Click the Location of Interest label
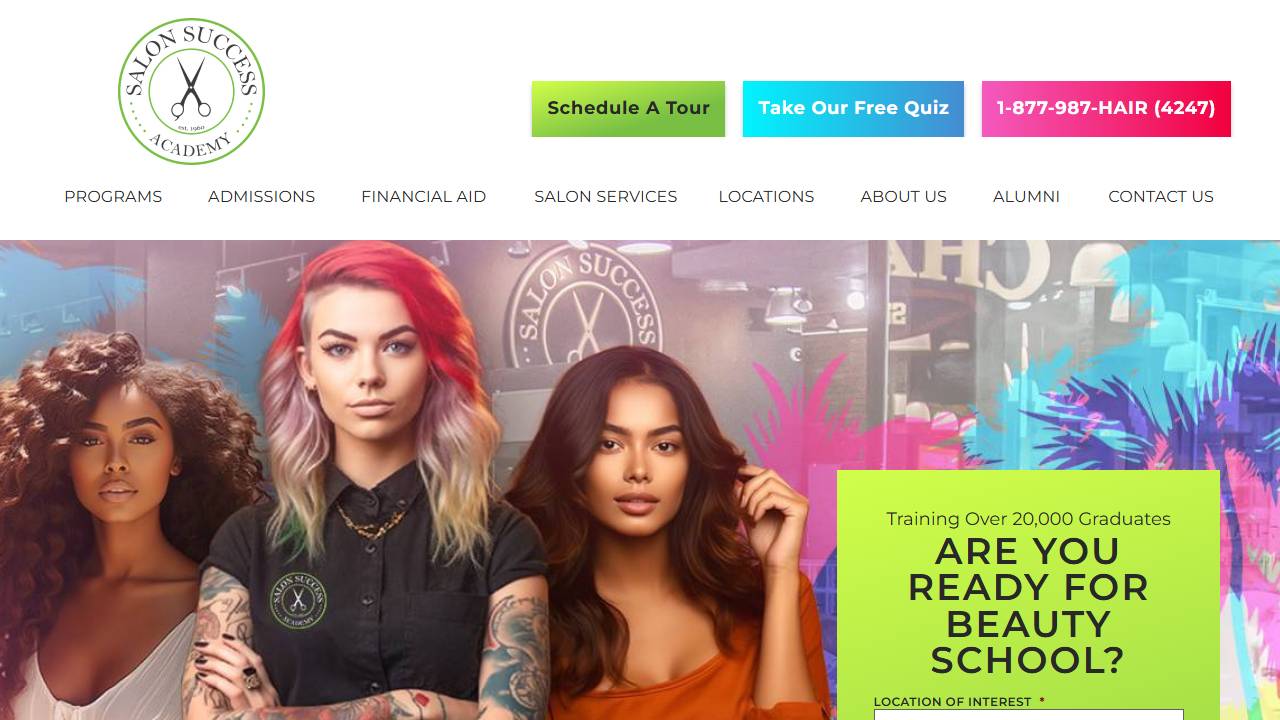This screenshot has height=720, width=1280. click(953, 702)
